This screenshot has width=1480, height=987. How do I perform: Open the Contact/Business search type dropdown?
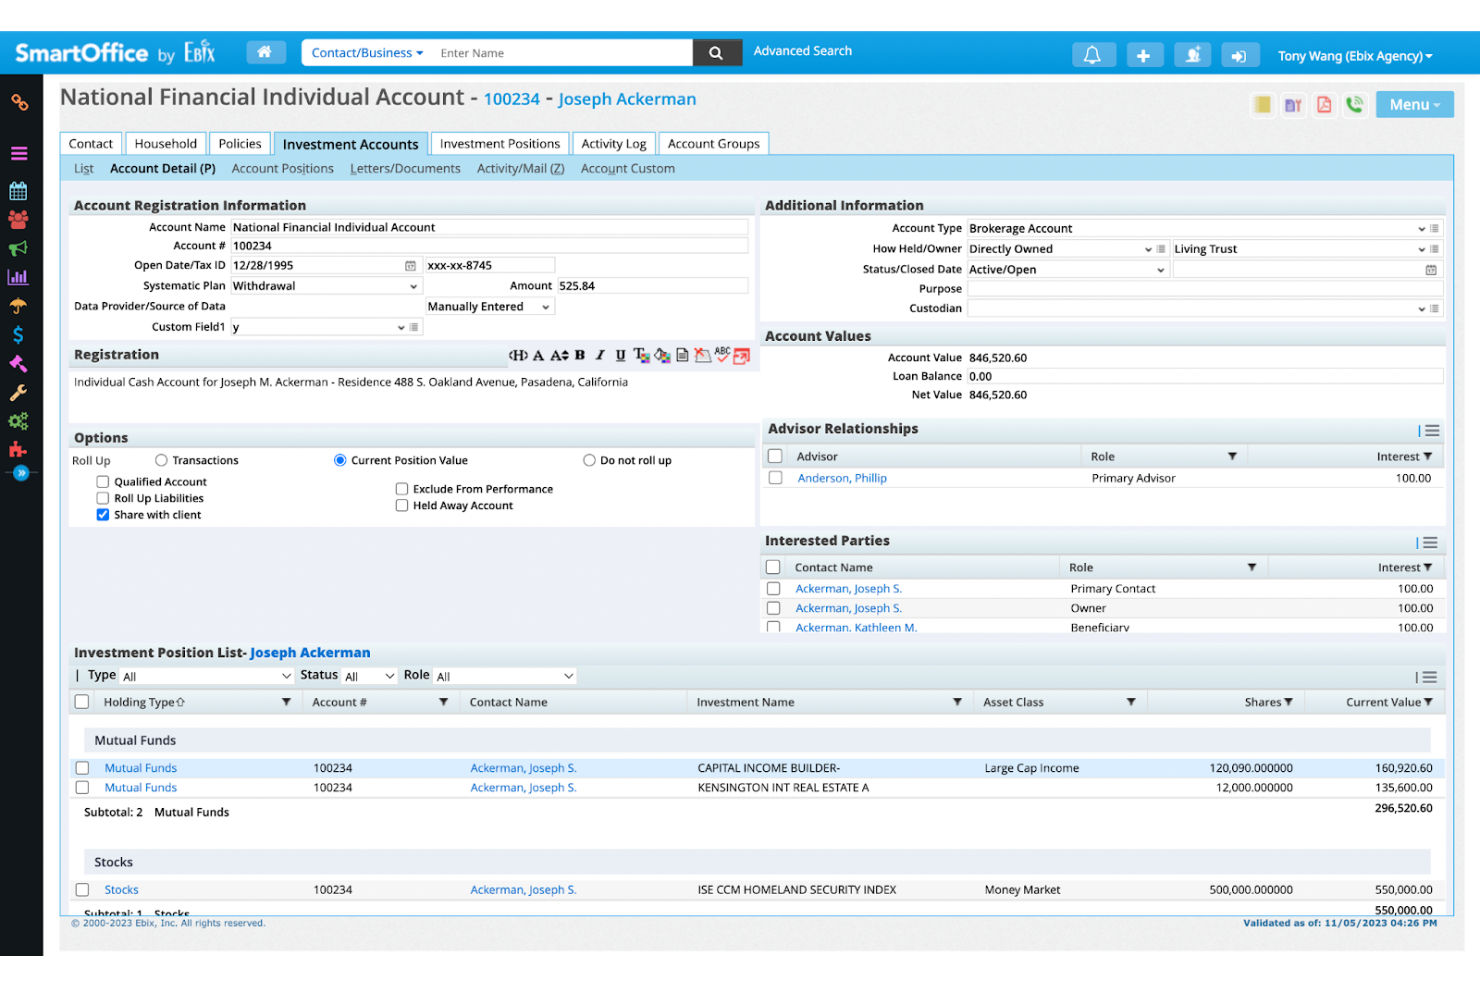[x=367, y=53]
